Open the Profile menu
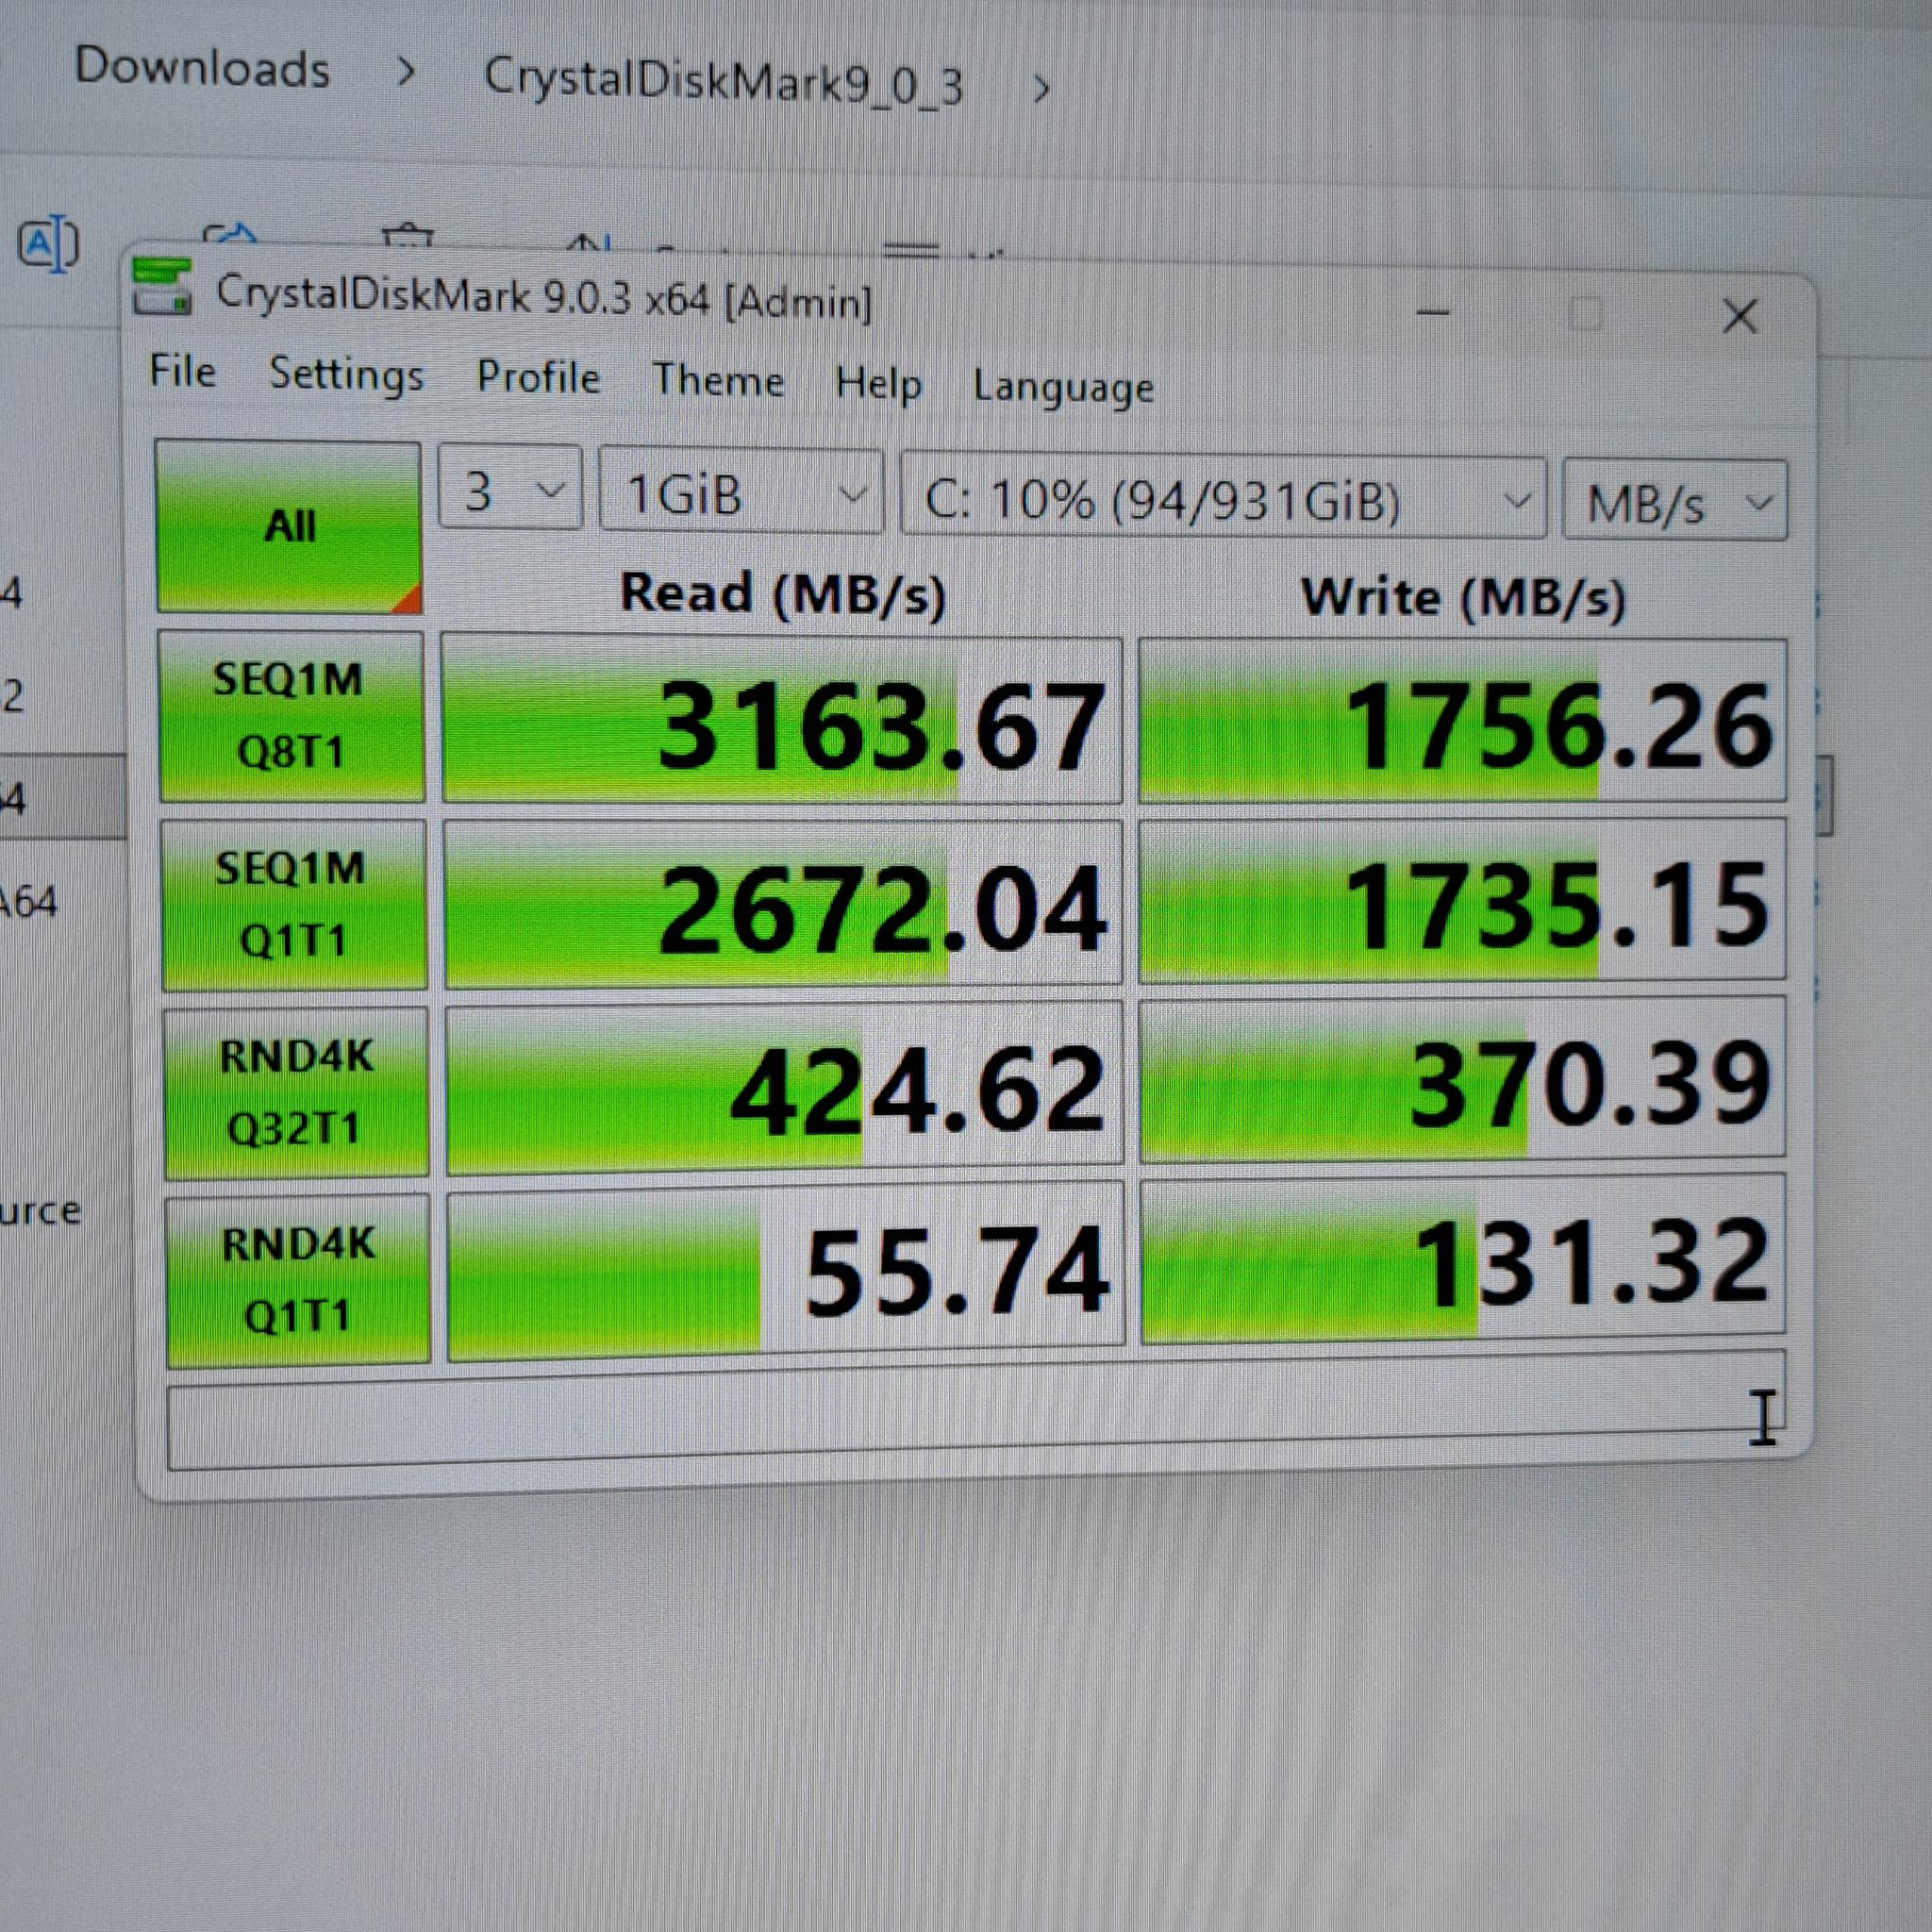Screen dimensions: 1932x1932 click(538, 378)
